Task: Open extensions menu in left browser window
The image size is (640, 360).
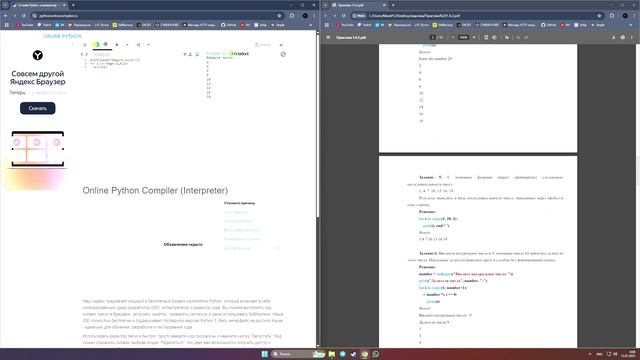Action: [x=292, y=16]
